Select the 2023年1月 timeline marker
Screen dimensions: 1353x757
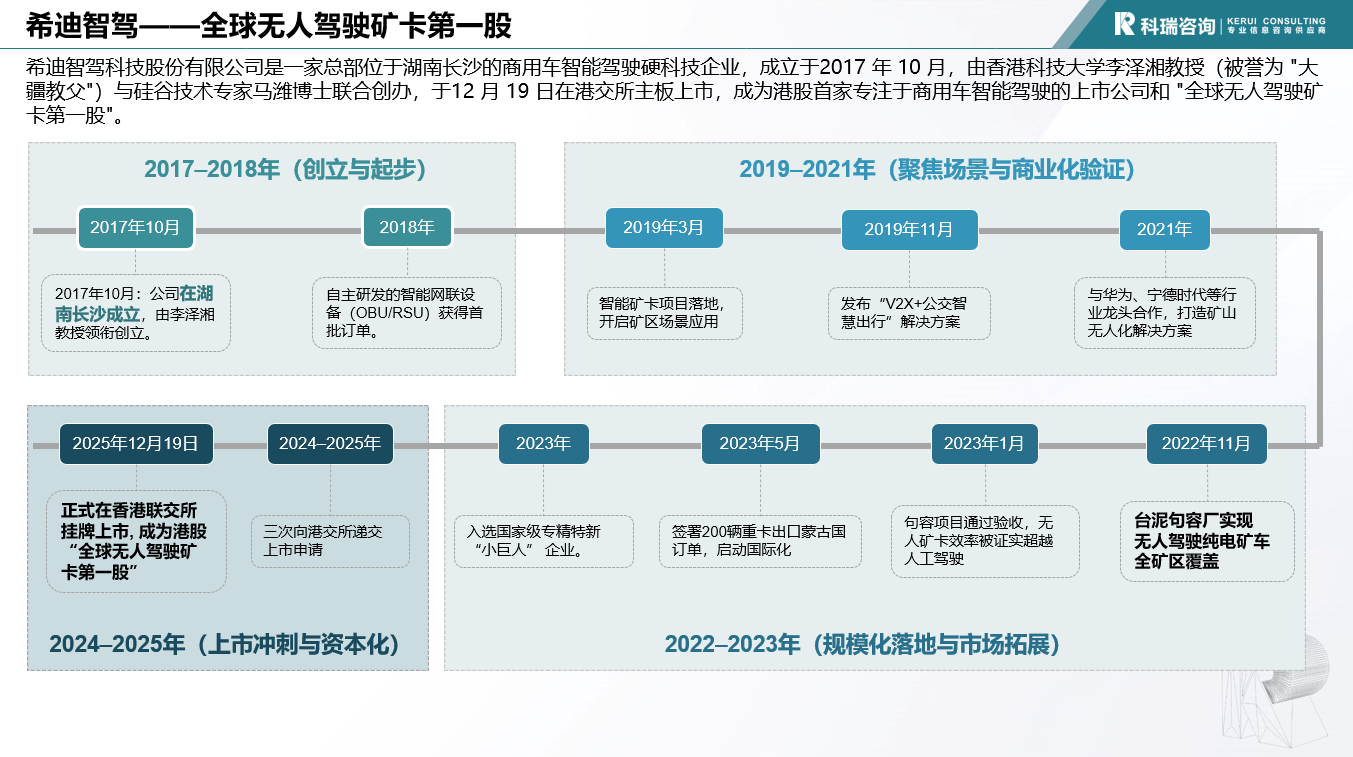(984, 444)
